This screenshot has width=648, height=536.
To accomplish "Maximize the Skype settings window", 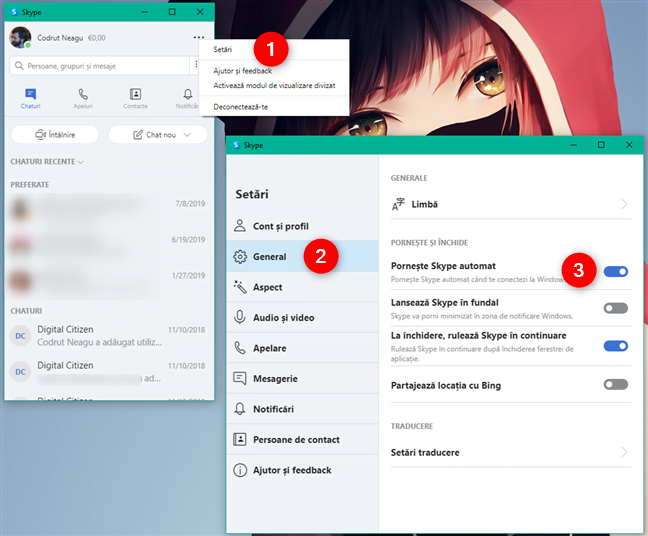I will (x=601, y=145).
